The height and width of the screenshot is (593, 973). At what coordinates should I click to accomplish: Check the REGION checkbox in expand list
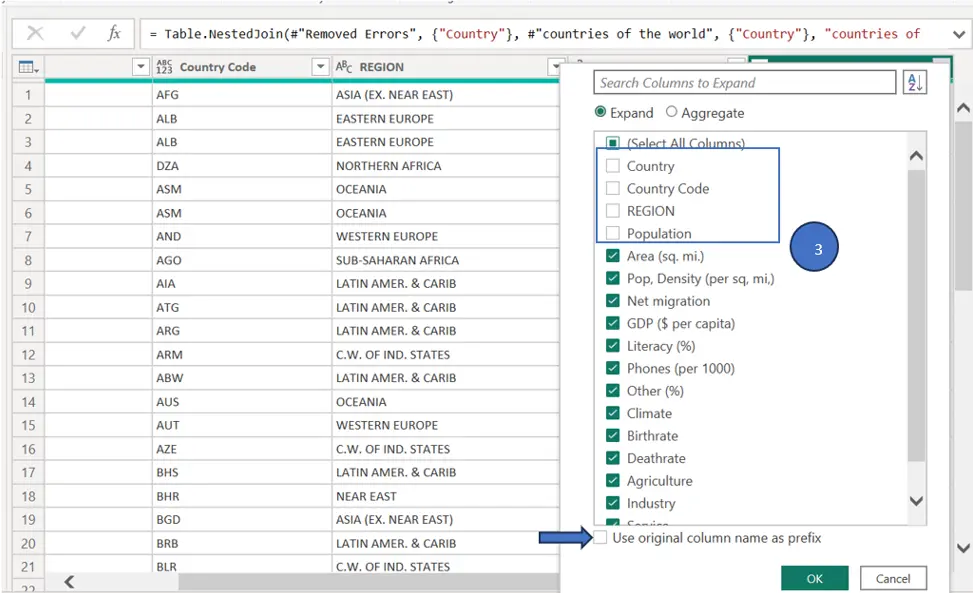click(x=612, y=211)
